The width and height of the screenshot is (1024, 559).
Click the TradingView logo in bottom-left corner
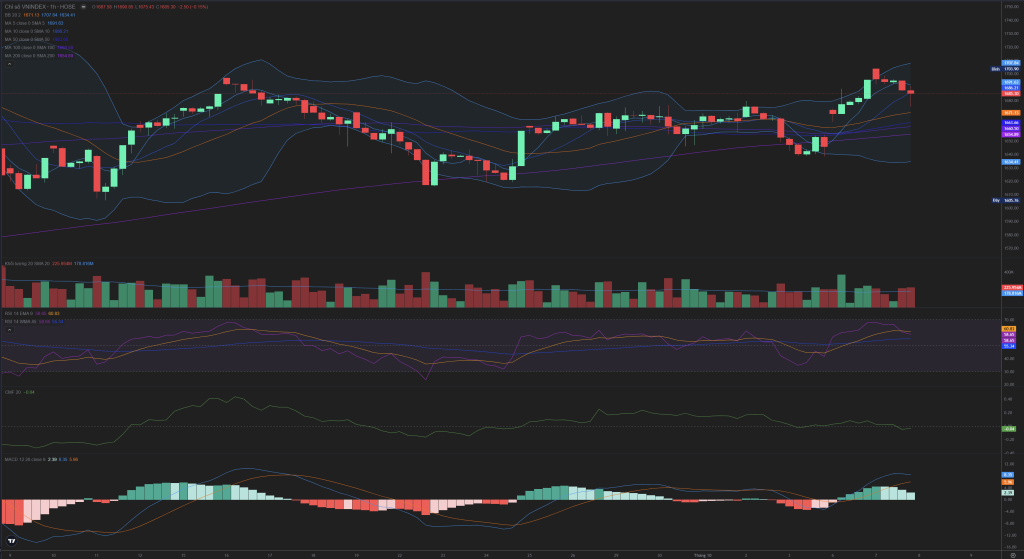(11, 541)
